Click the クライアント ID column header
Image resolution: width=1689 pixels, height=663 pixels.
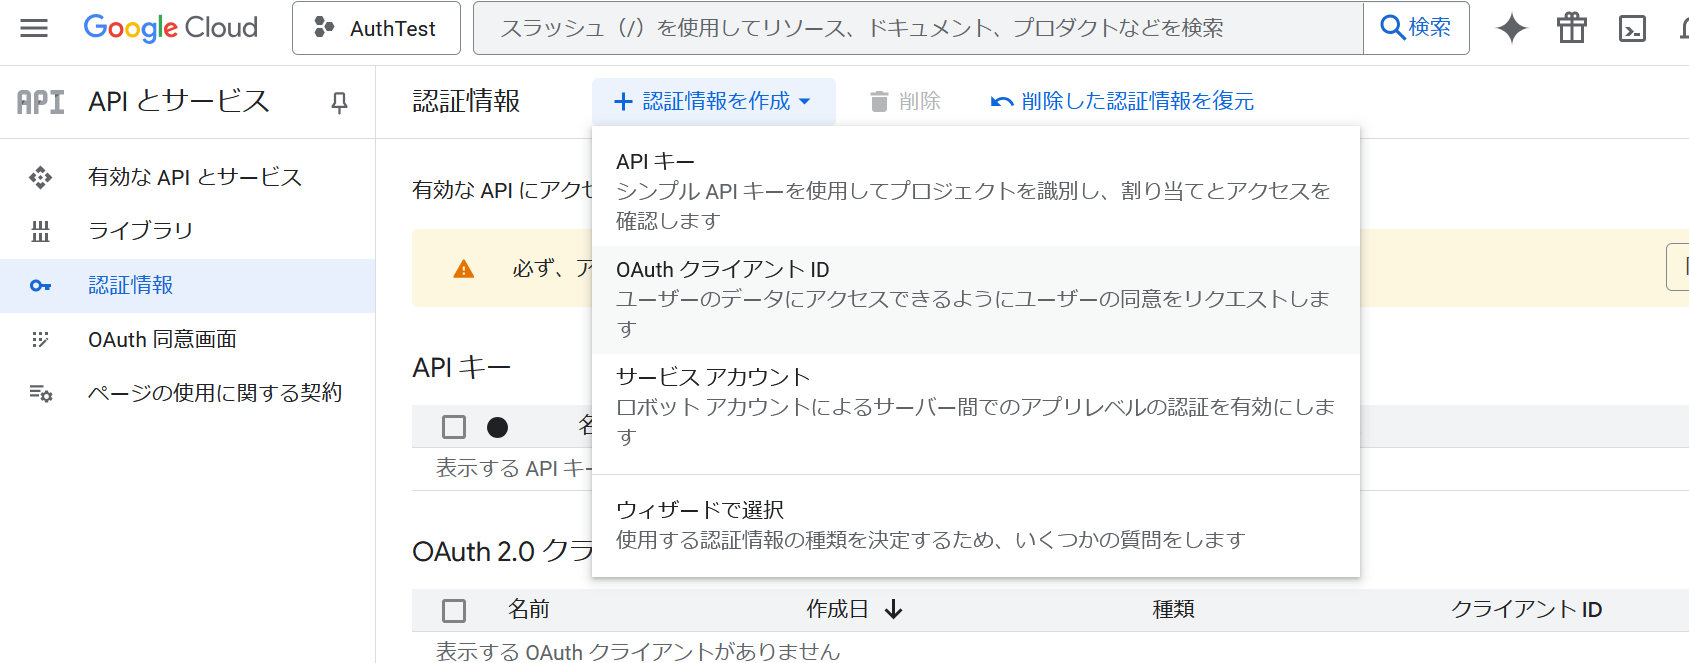click(1526, 609)
